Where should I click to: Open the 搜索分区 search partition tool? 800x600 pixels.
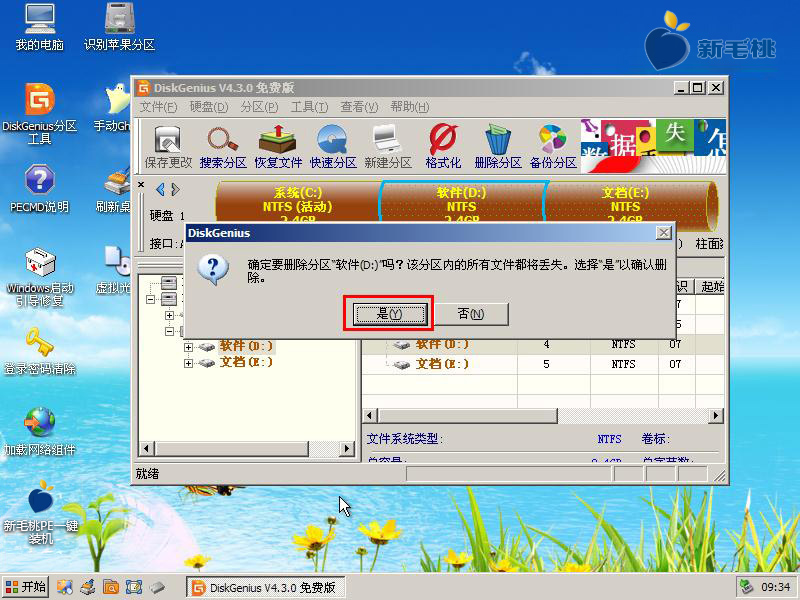tap(223, 146)
